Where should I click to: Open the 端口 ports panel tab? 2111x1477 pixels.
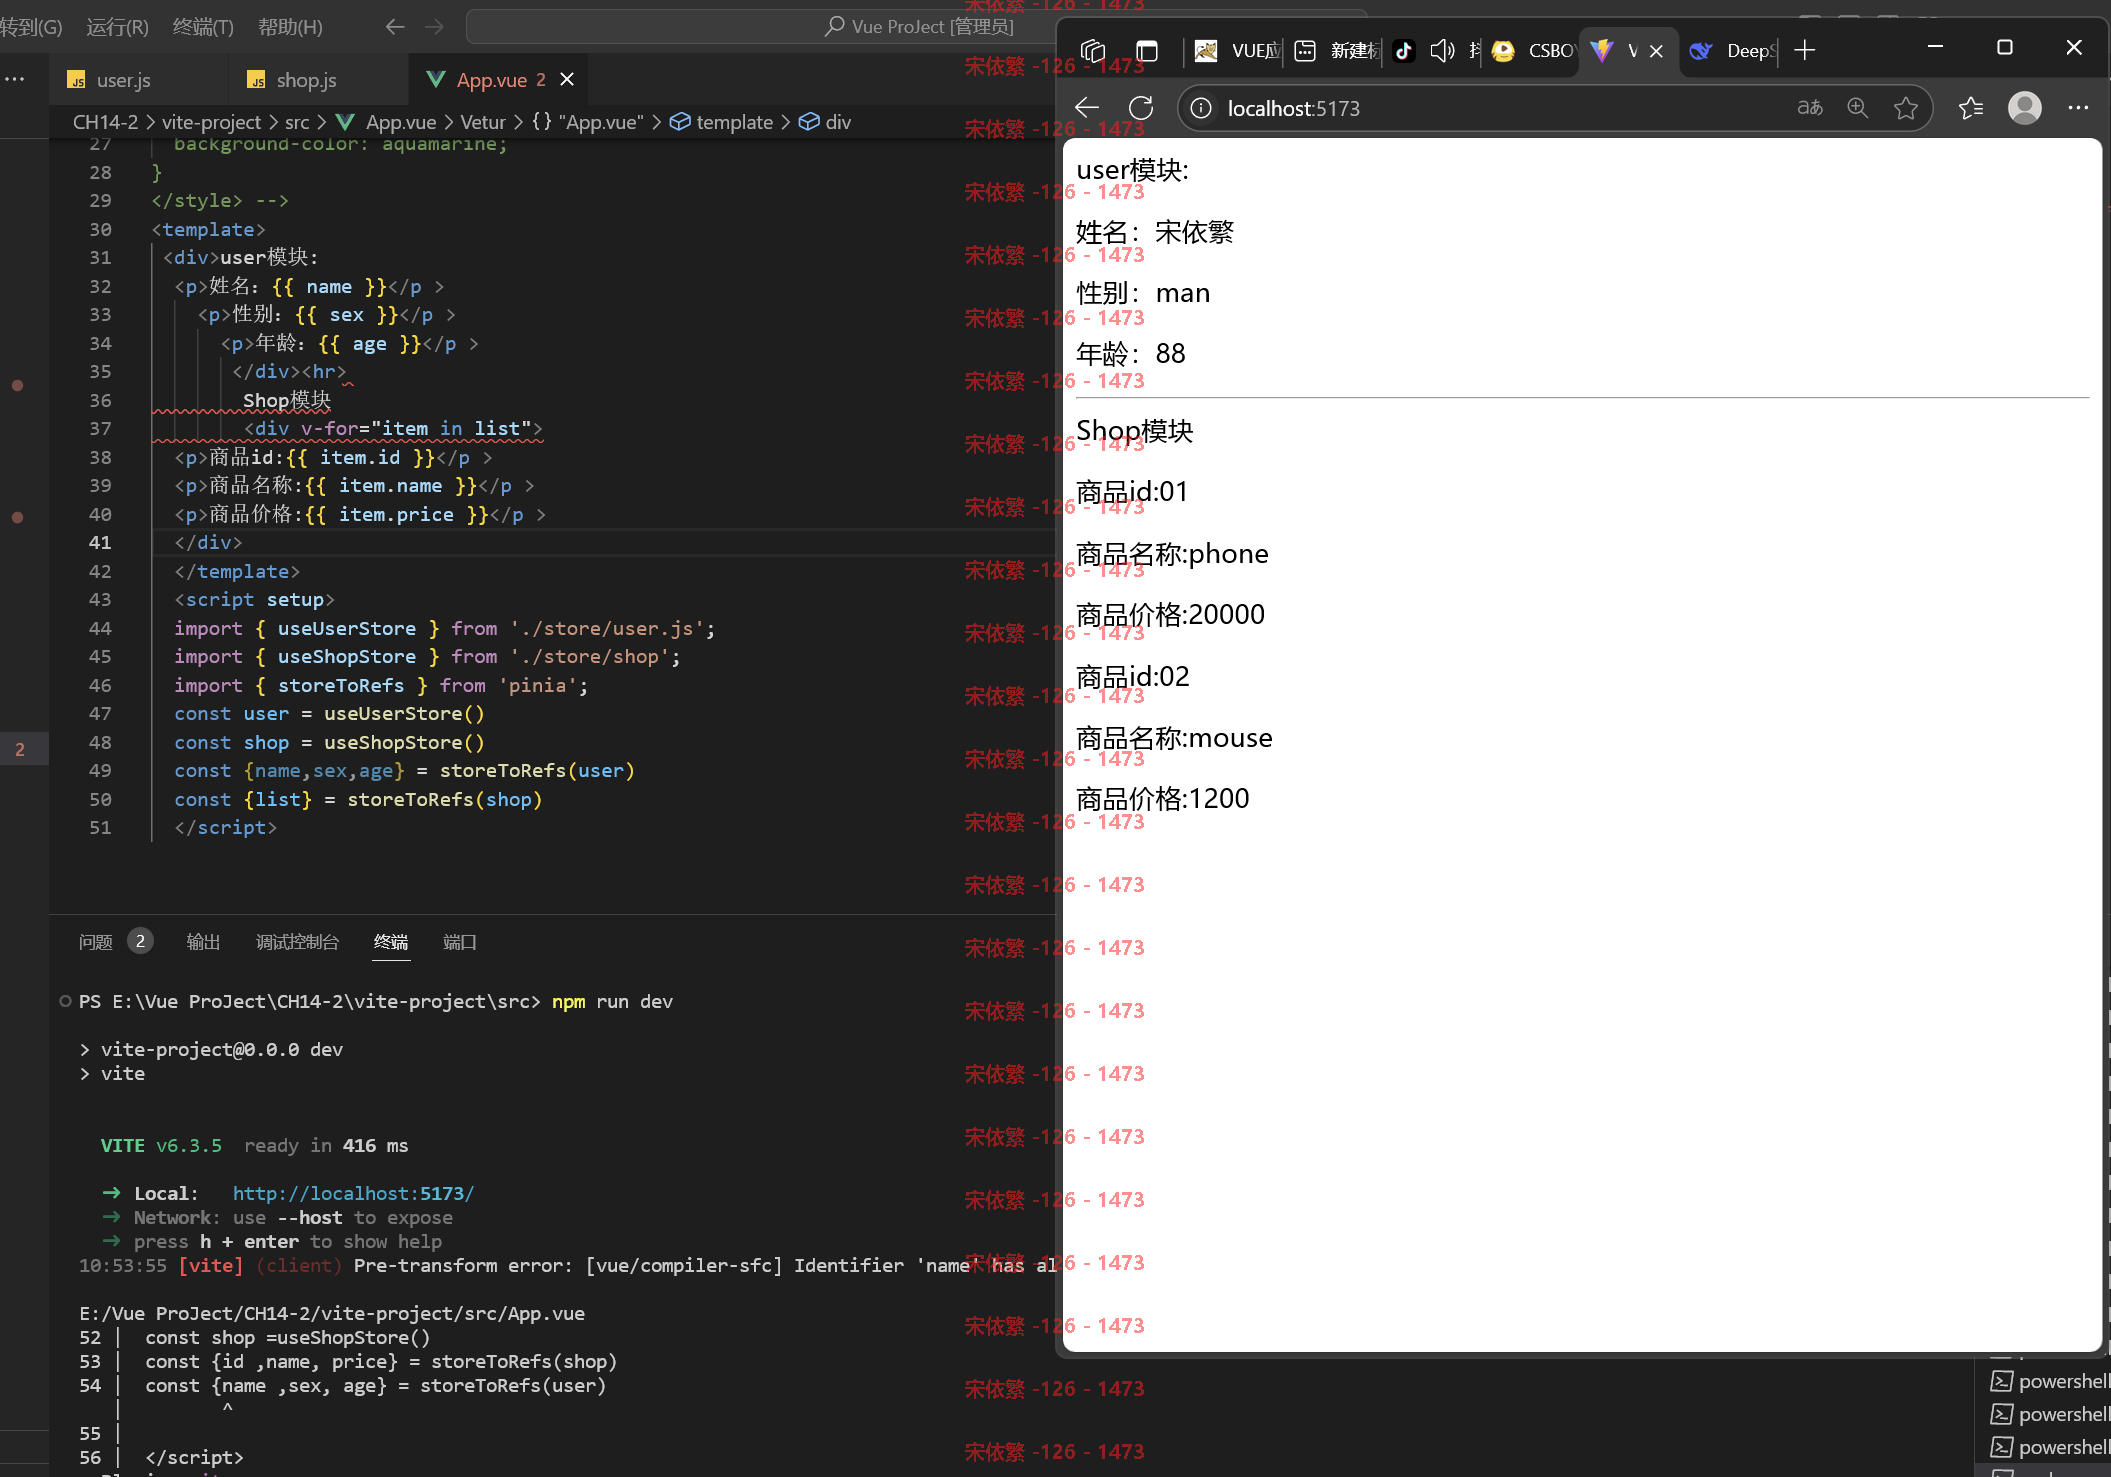pyautogui.click(x=459, y=942)
